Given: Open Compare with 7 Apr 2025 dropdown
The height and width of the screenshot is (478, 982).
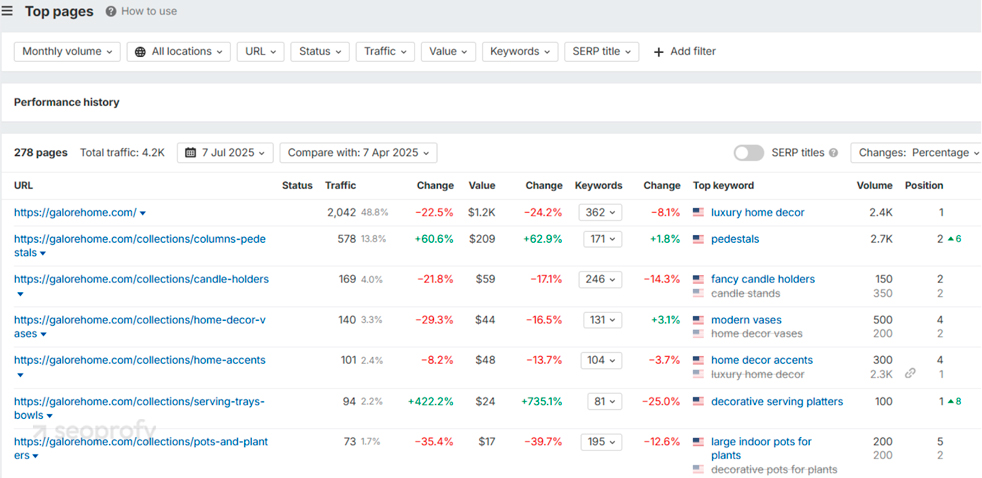Looking at the screenshot, I should click(358, 152).
